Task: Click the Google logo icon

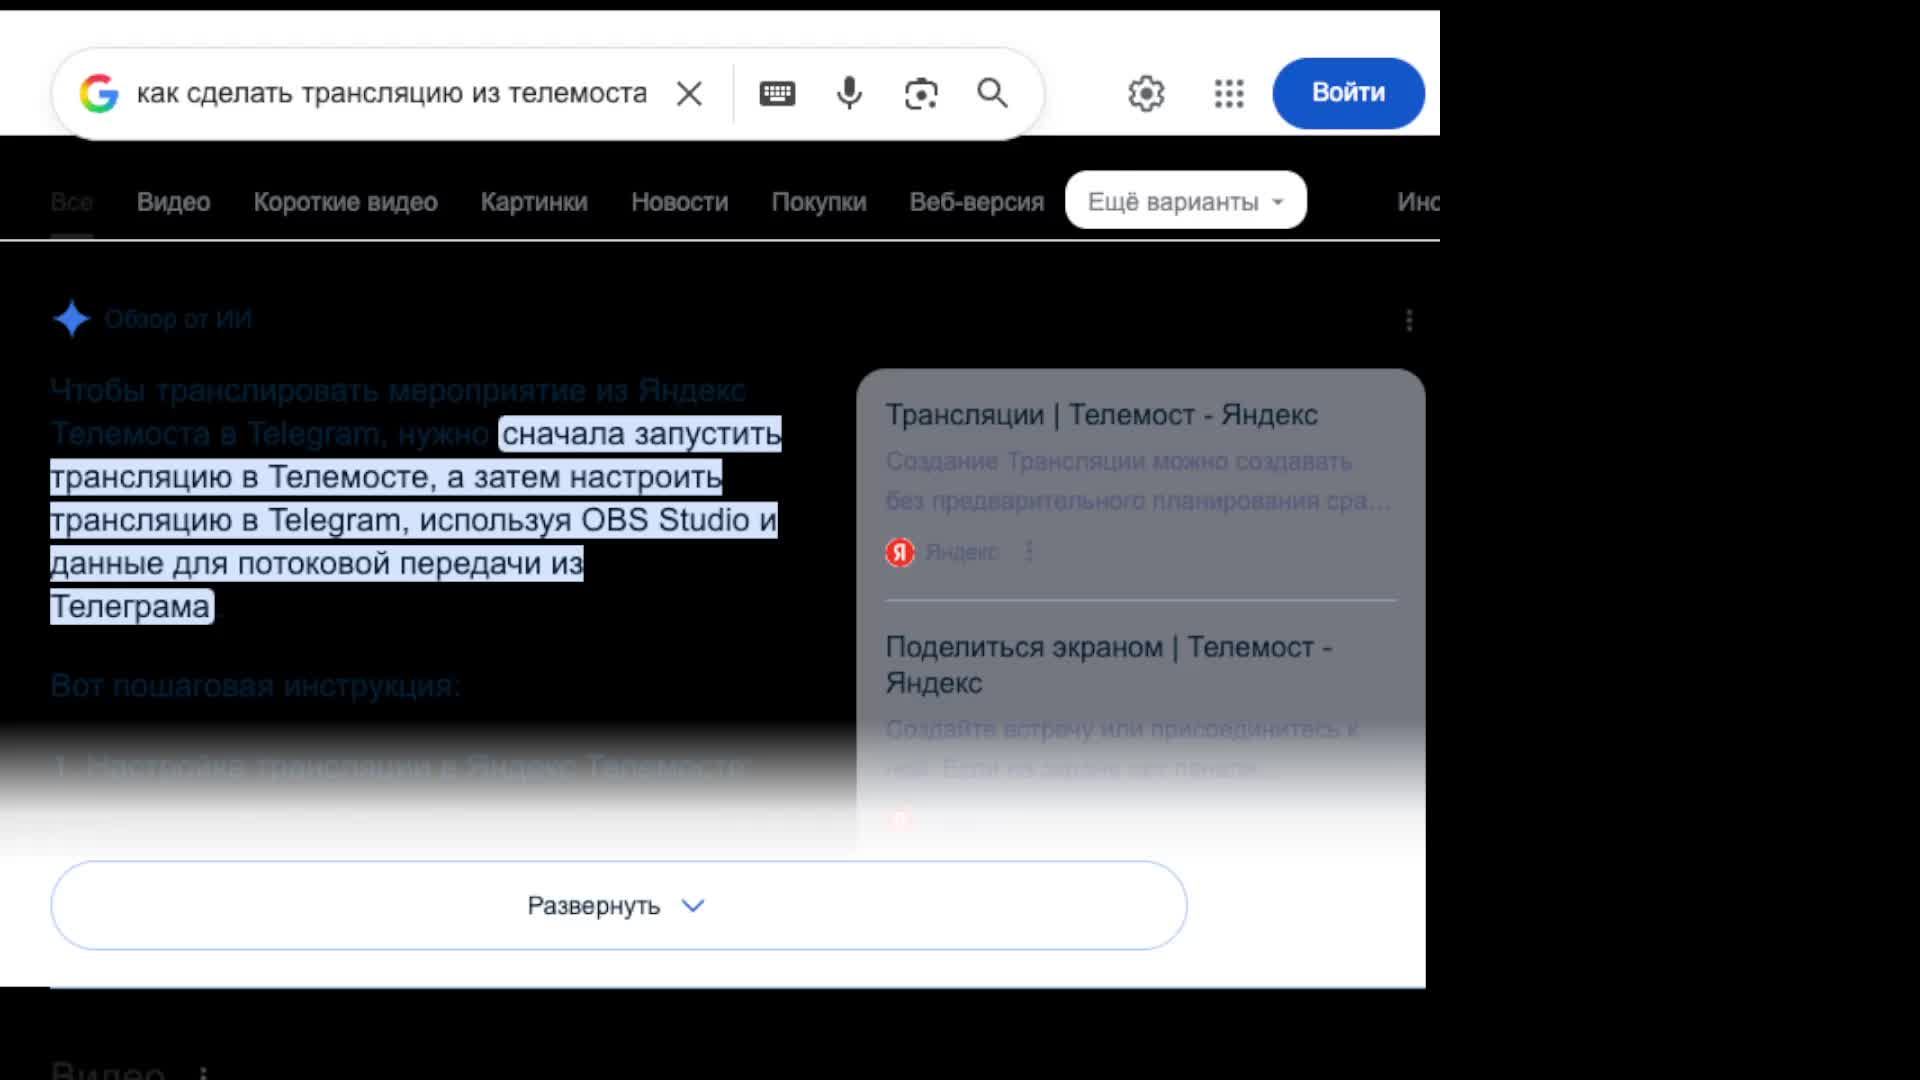Action: pos(99,93)
